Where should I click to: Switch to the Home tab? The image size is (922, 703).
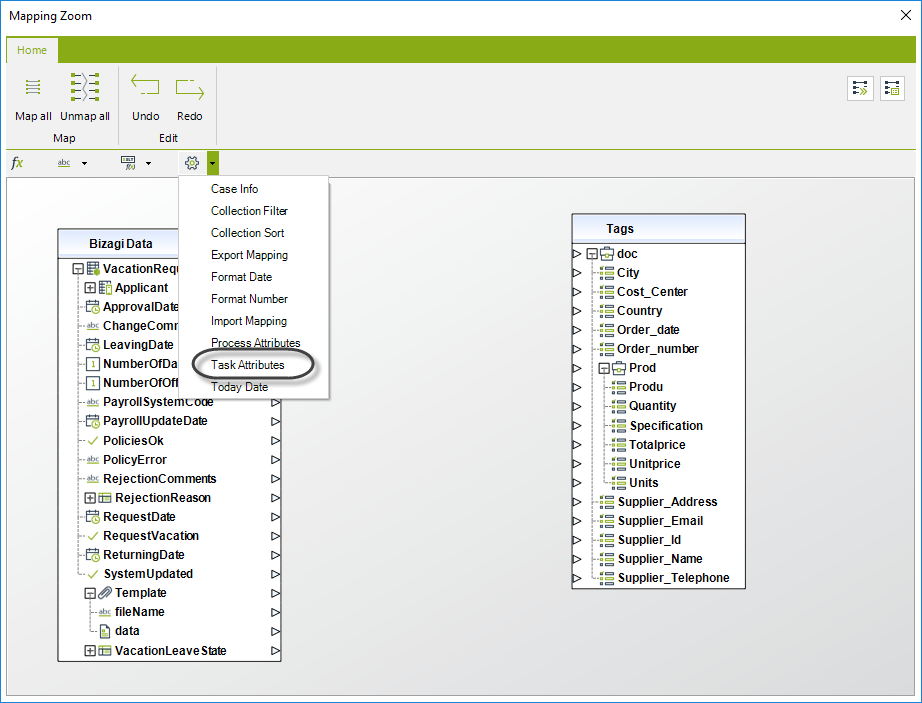pyautogui.click(x=32, y=50)
